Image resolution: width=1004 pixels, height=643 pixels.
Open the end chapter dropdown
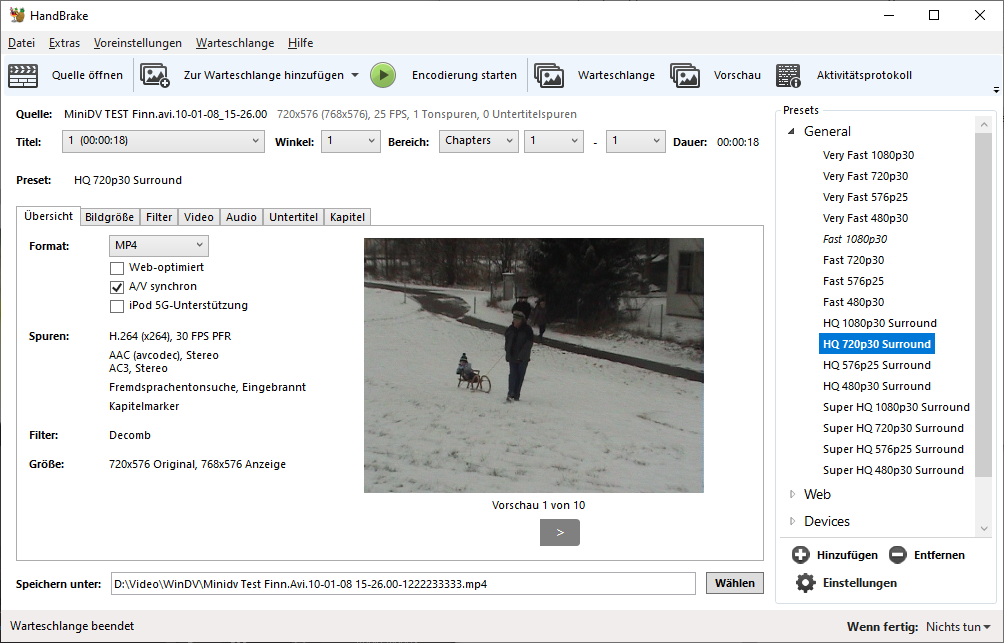[636, 141]
